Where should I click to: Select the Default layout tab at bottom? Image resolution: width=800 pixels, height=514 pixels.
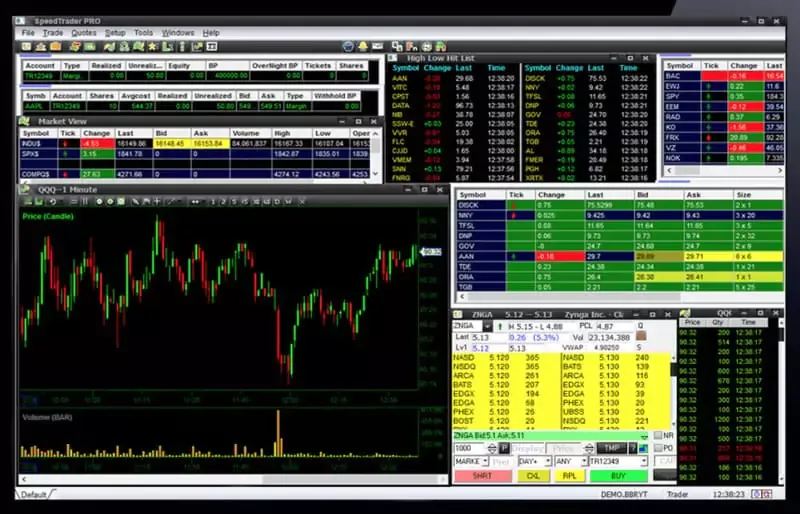point(34,494)
